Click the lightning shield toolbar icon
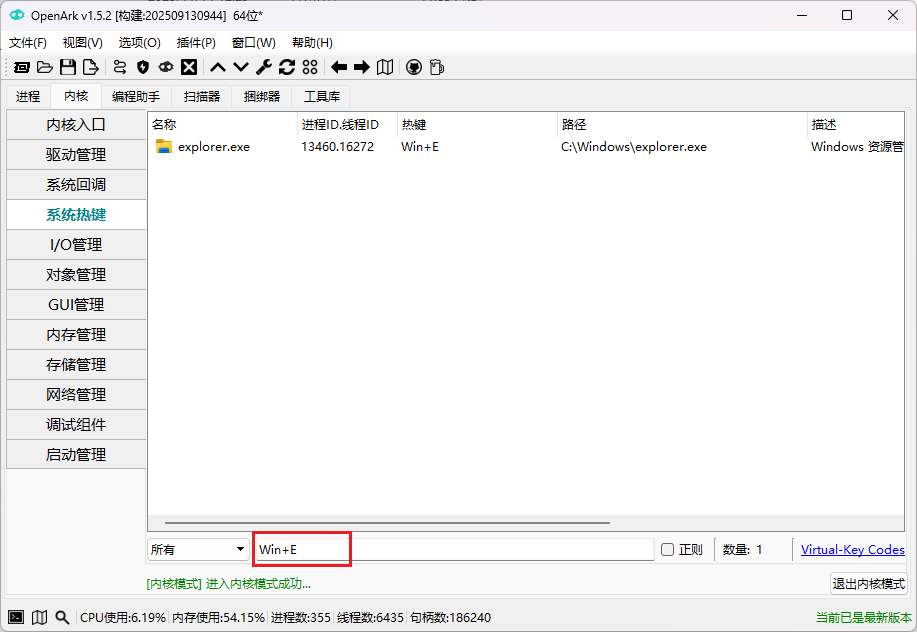The width and height of the screenshot is (917, 632). tap(143, 67)
